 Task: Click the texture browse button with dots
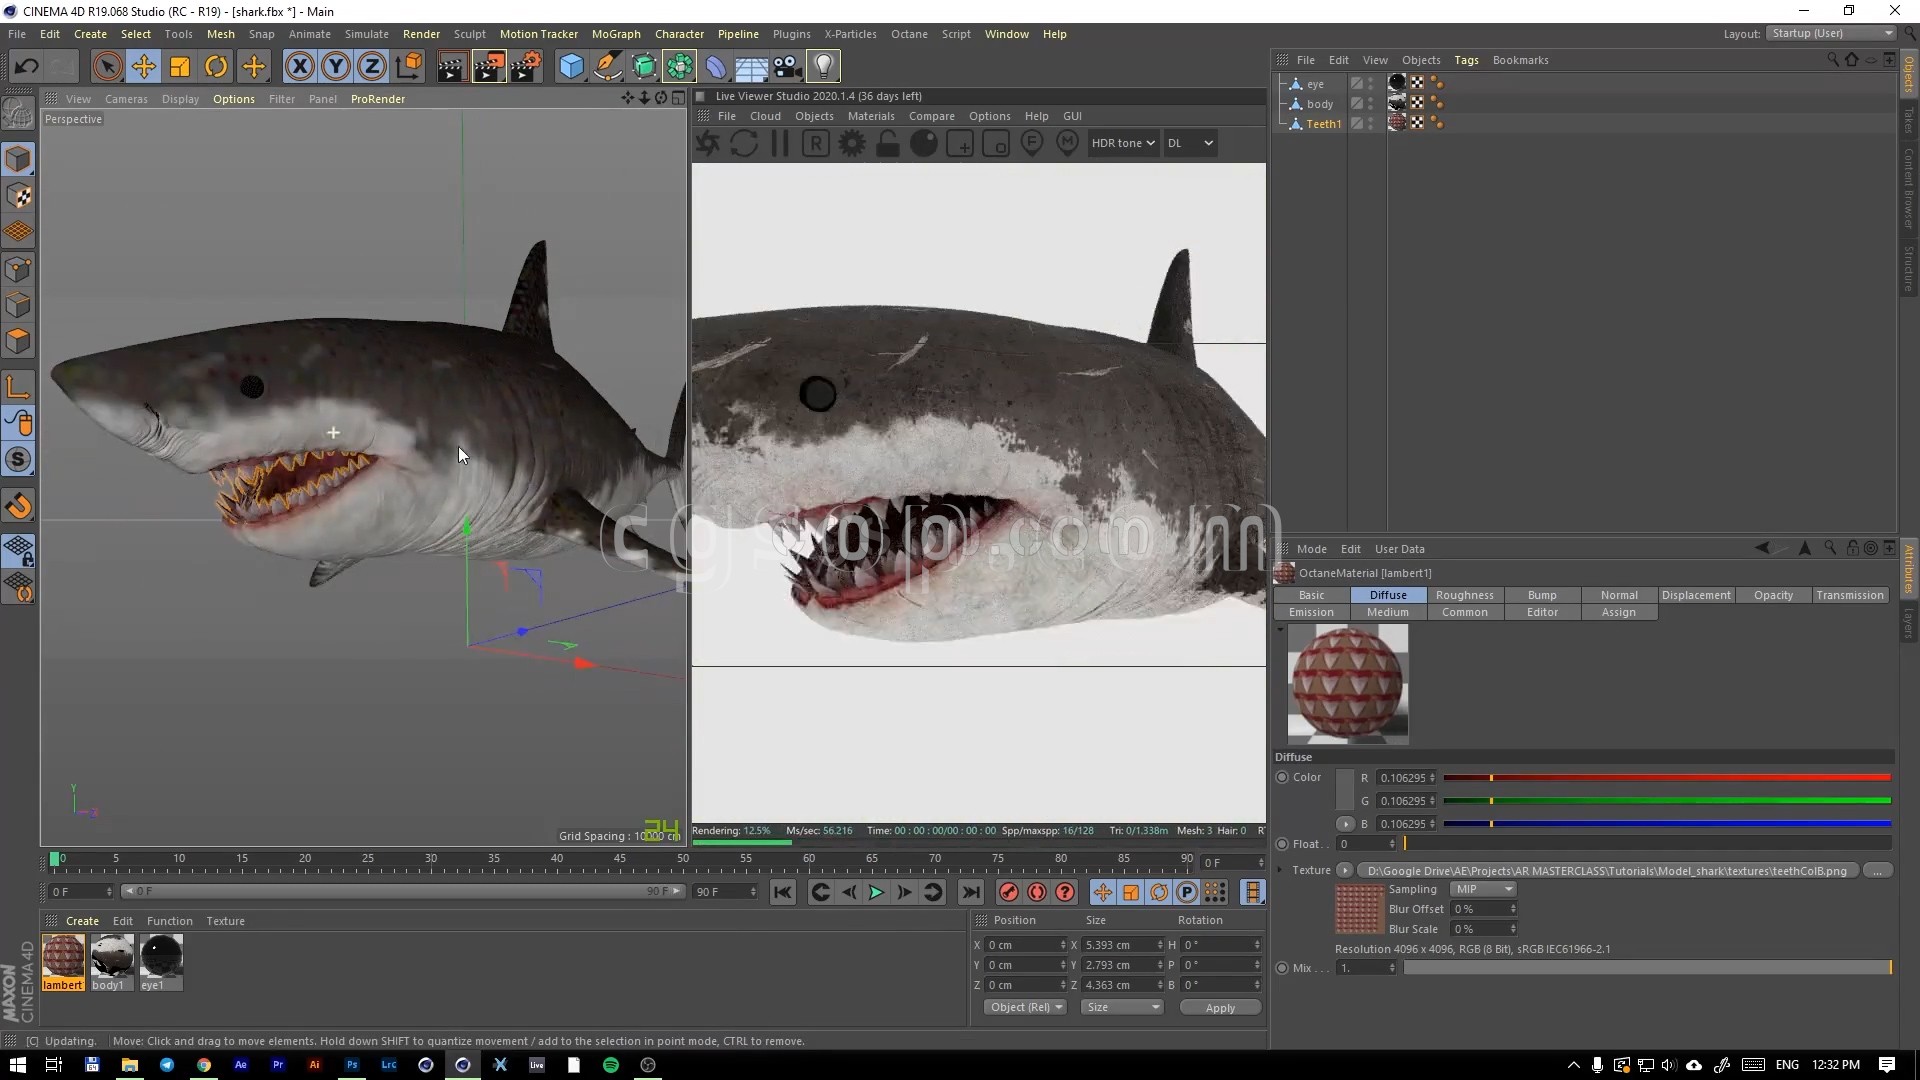point(1877,871)
